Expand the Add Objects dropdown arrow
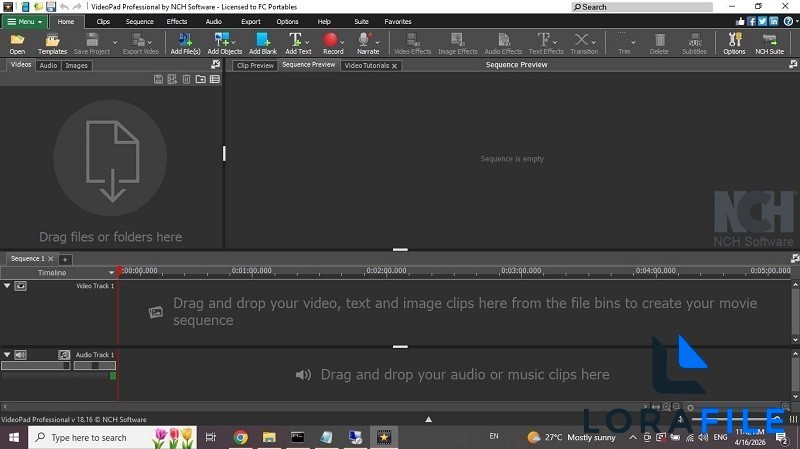The width and height of the screenshot is (800, 449). [x=234, y=42]
